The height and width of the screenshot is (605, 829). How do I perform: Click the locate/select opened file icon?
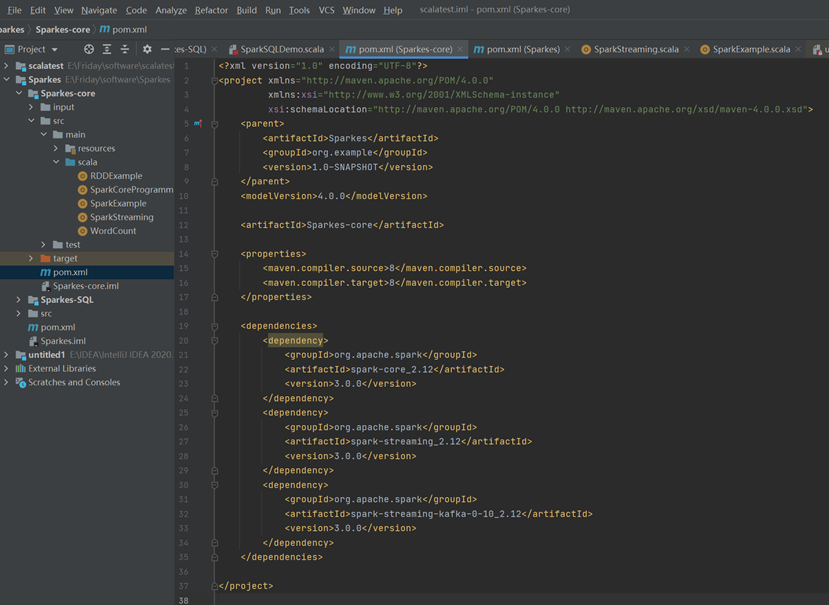[89, 49]
